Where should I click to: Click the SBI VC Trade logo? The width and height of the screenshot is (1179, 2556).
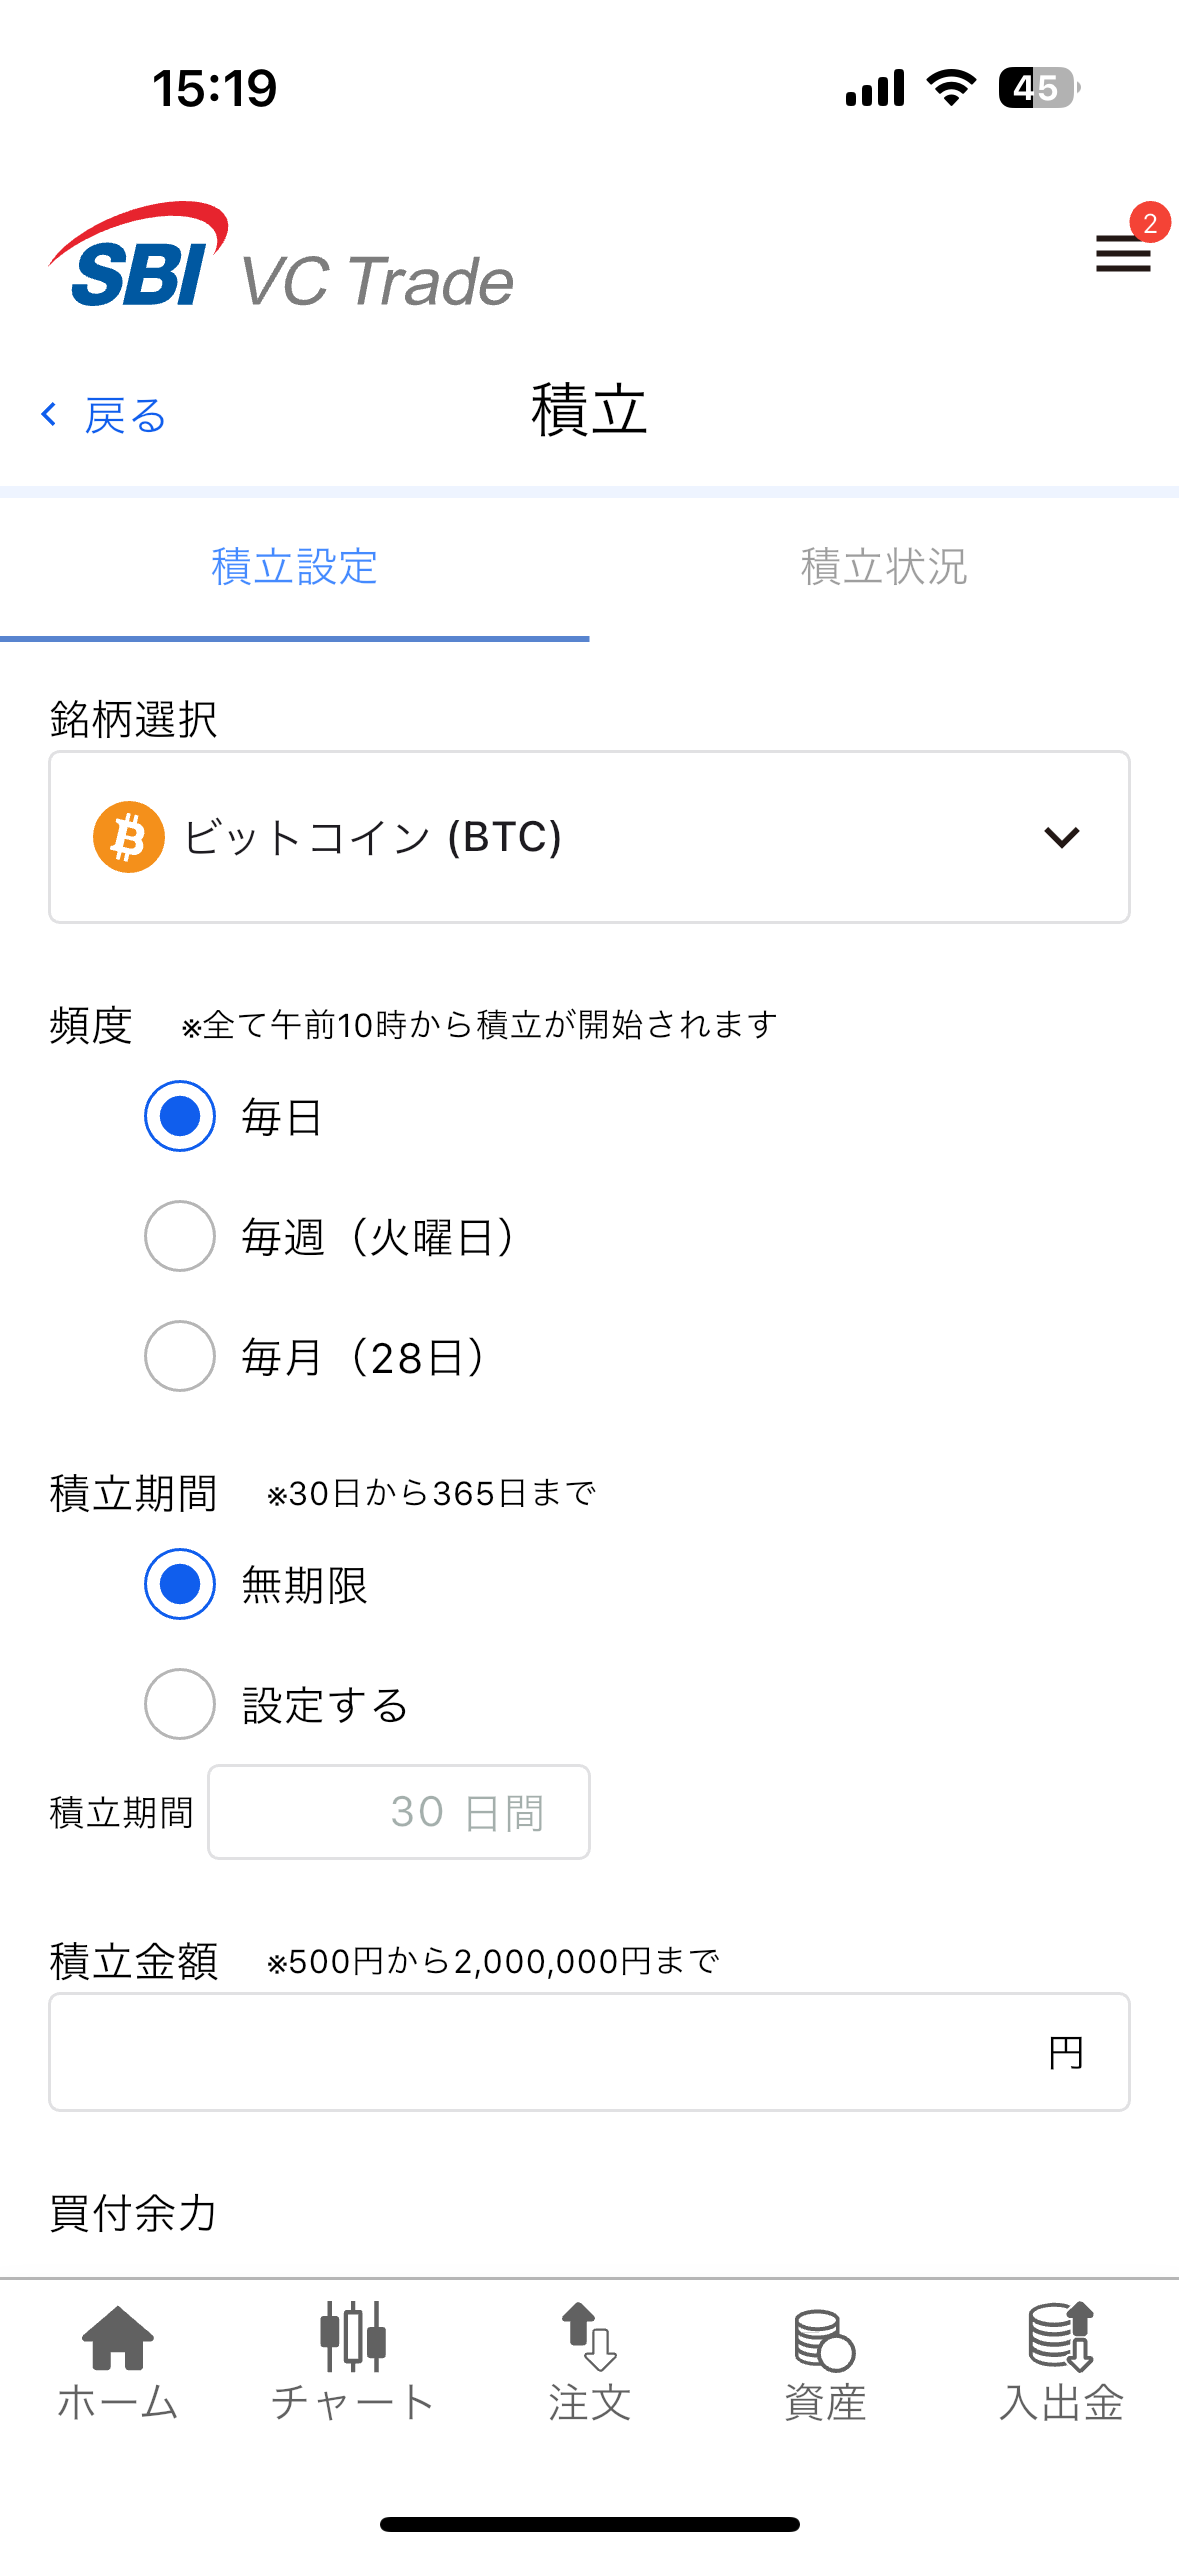pos(281,258)
